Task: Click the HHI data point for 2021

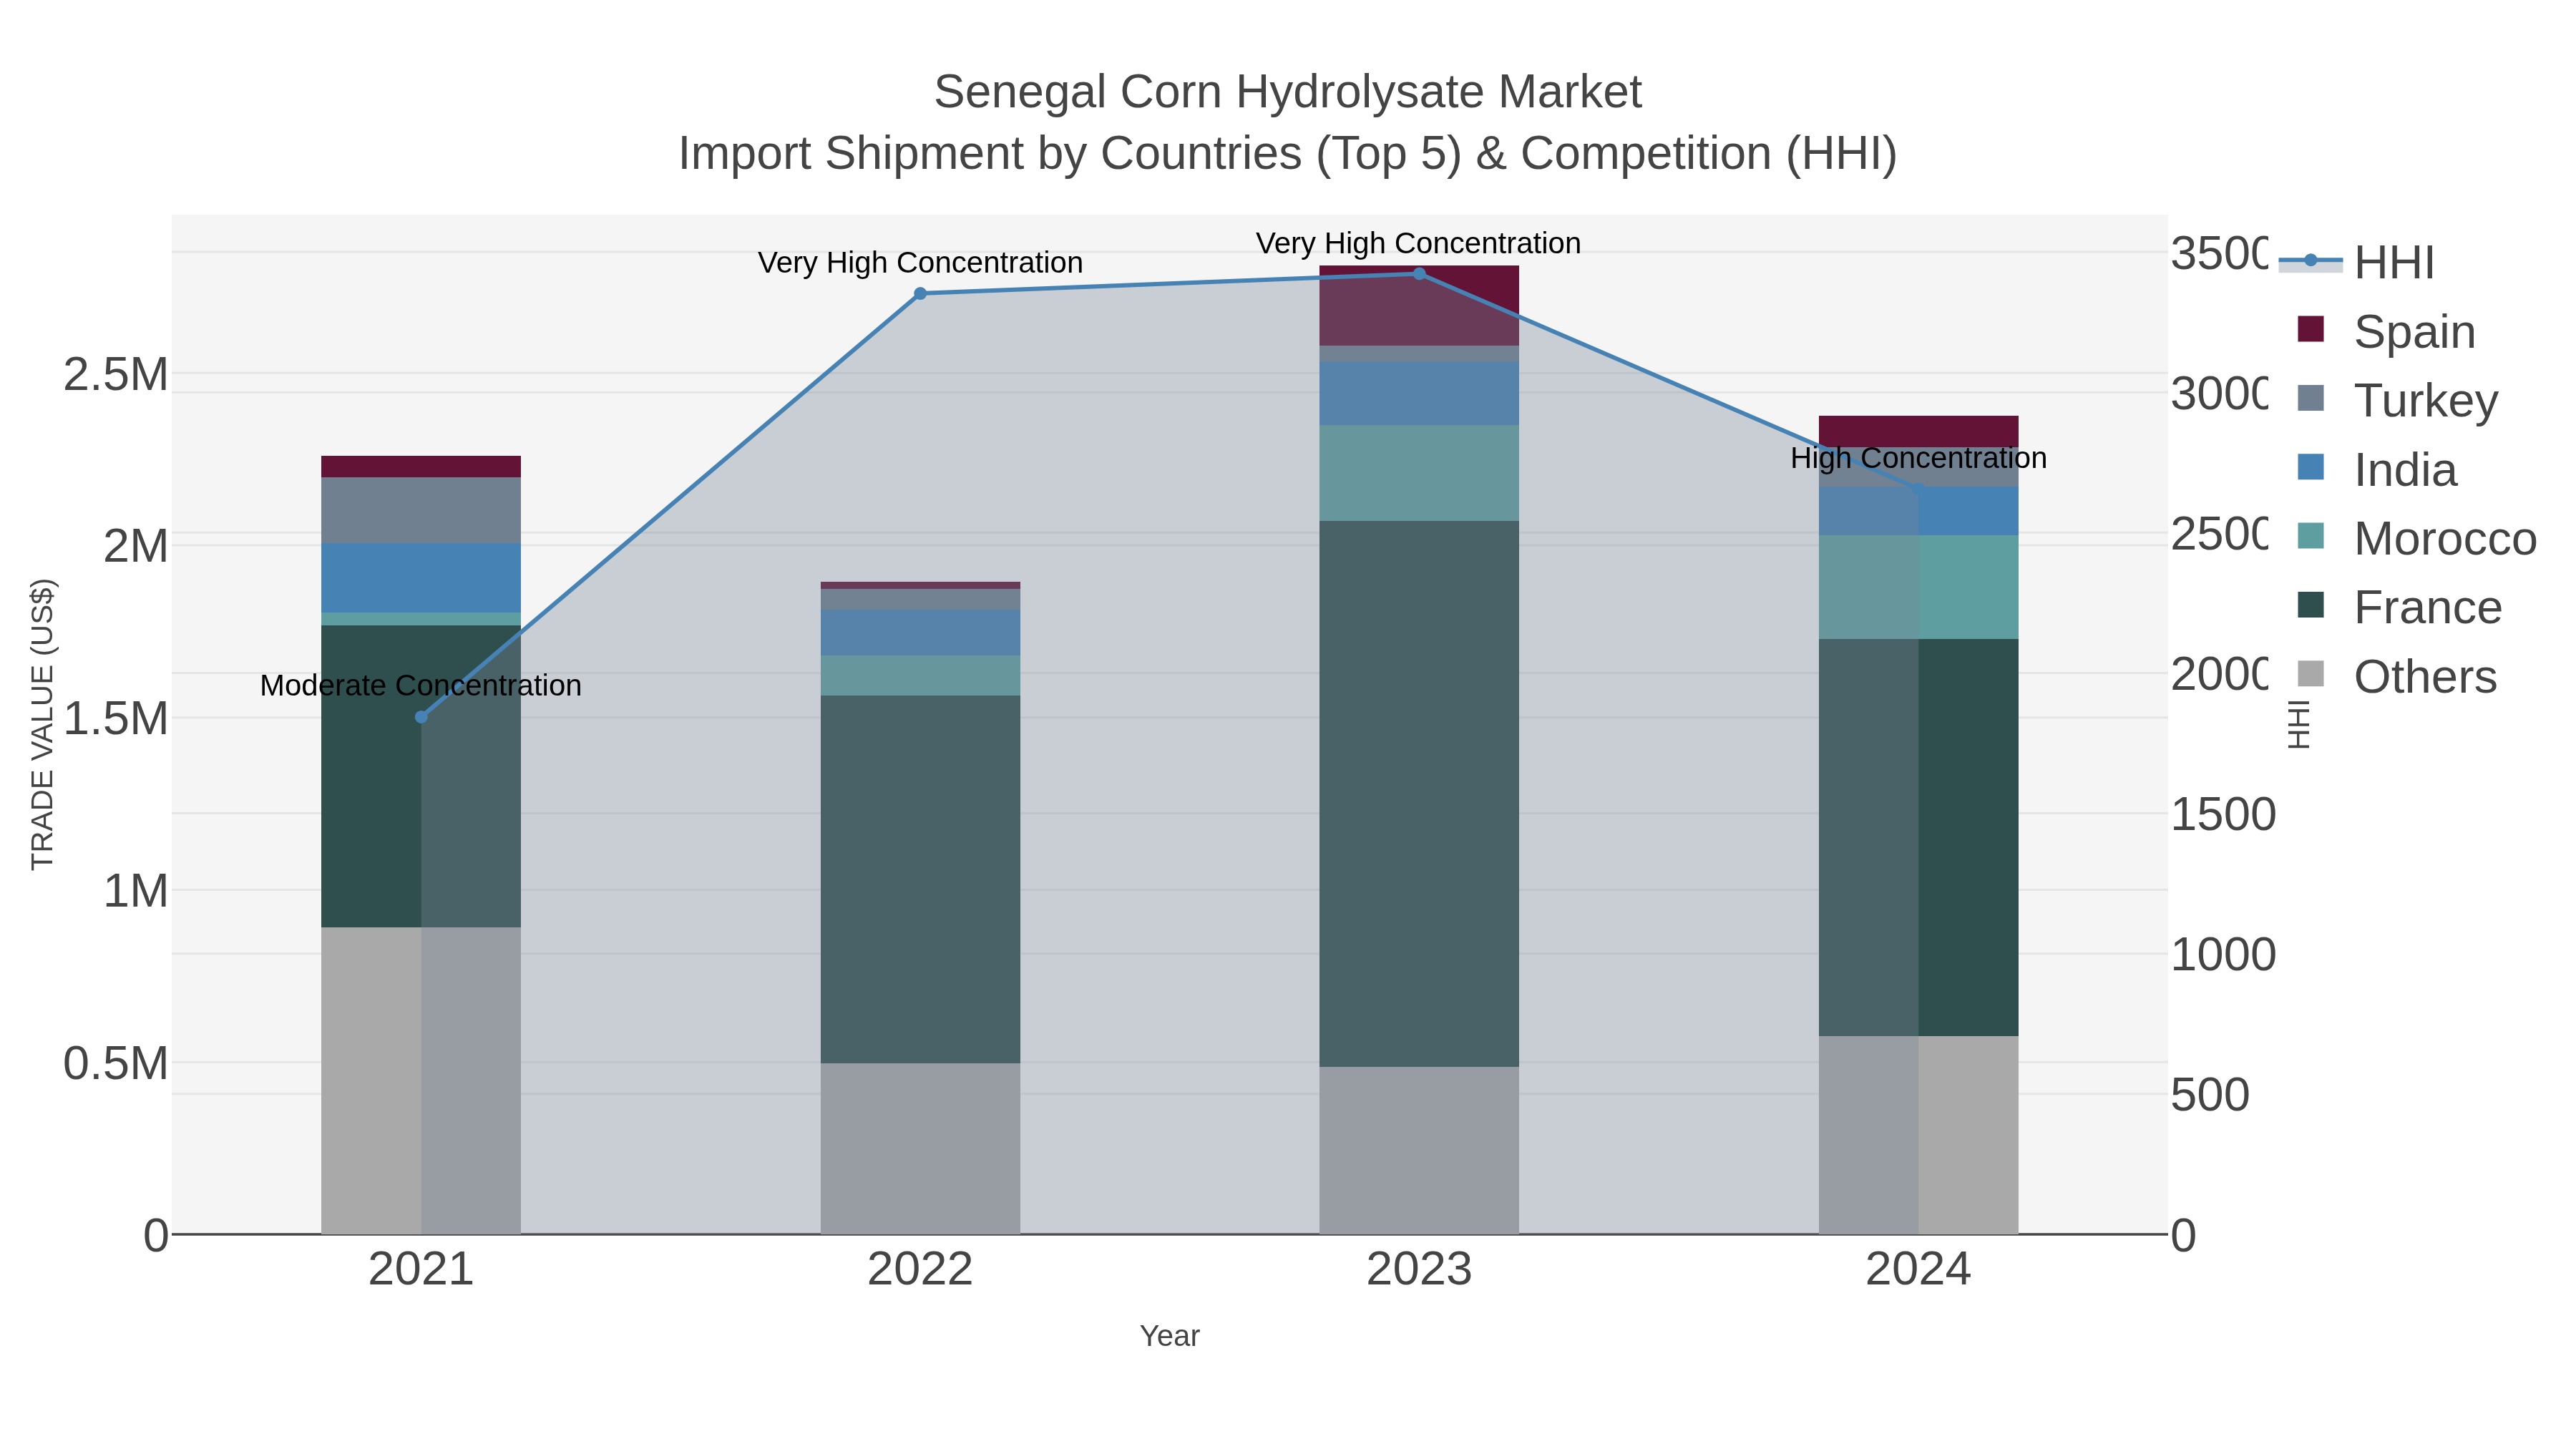Action: pyautogui.click(x=421, y=717)
